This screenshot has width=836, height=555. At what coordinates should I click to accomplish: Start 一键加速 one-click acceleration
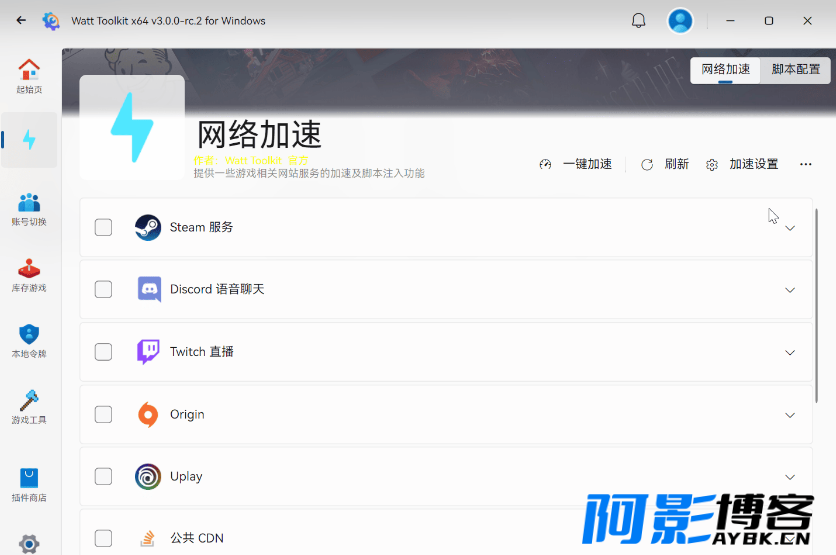[x=576, y=164]
